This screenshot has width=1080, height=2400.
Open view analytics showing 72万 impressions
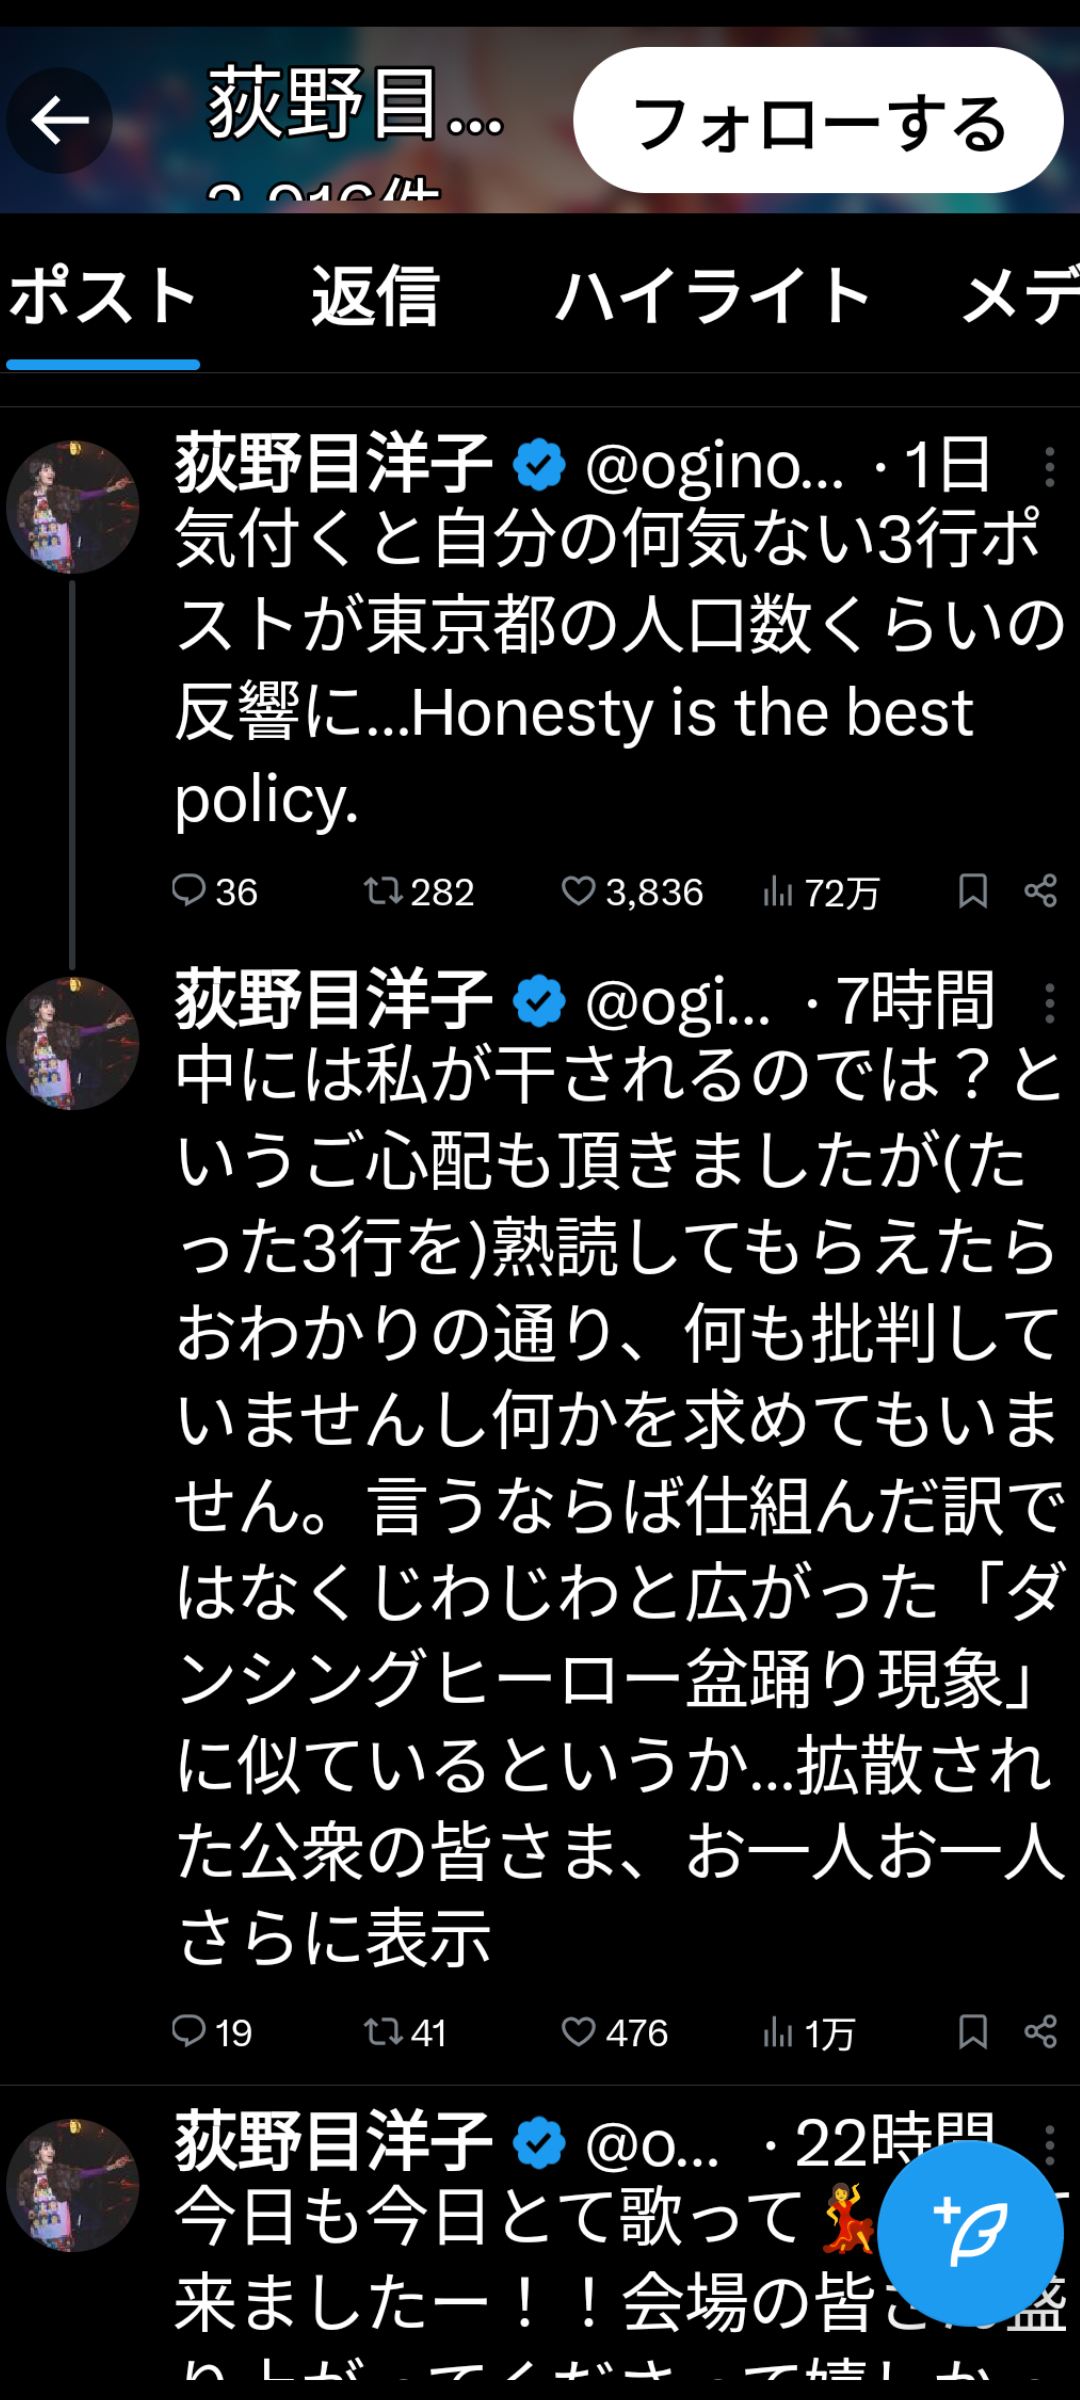point(789,893)
